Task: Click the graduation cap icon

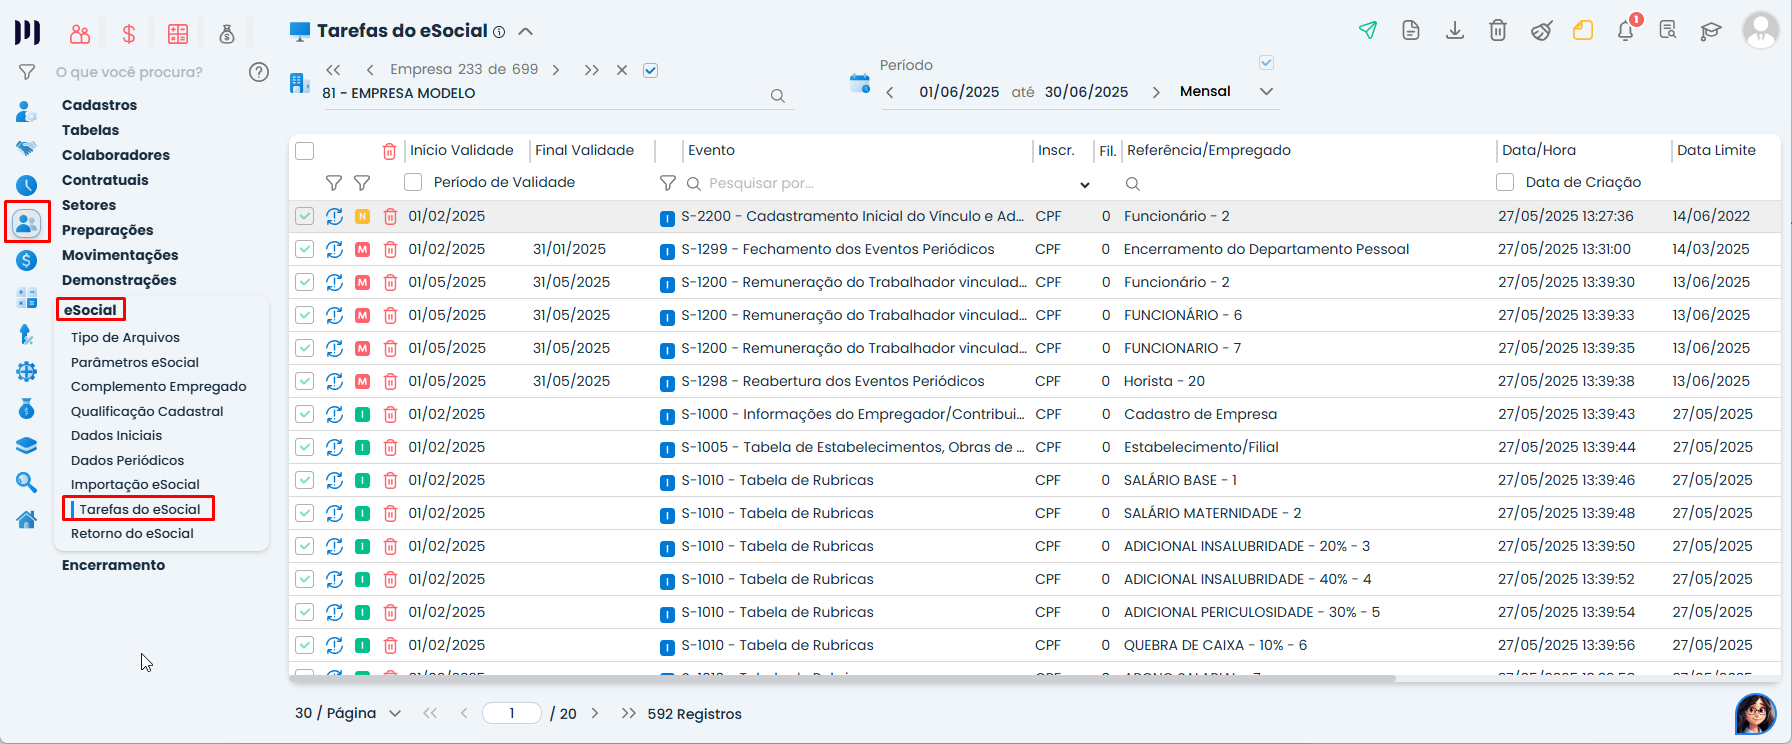Action: pos(1711,30)
